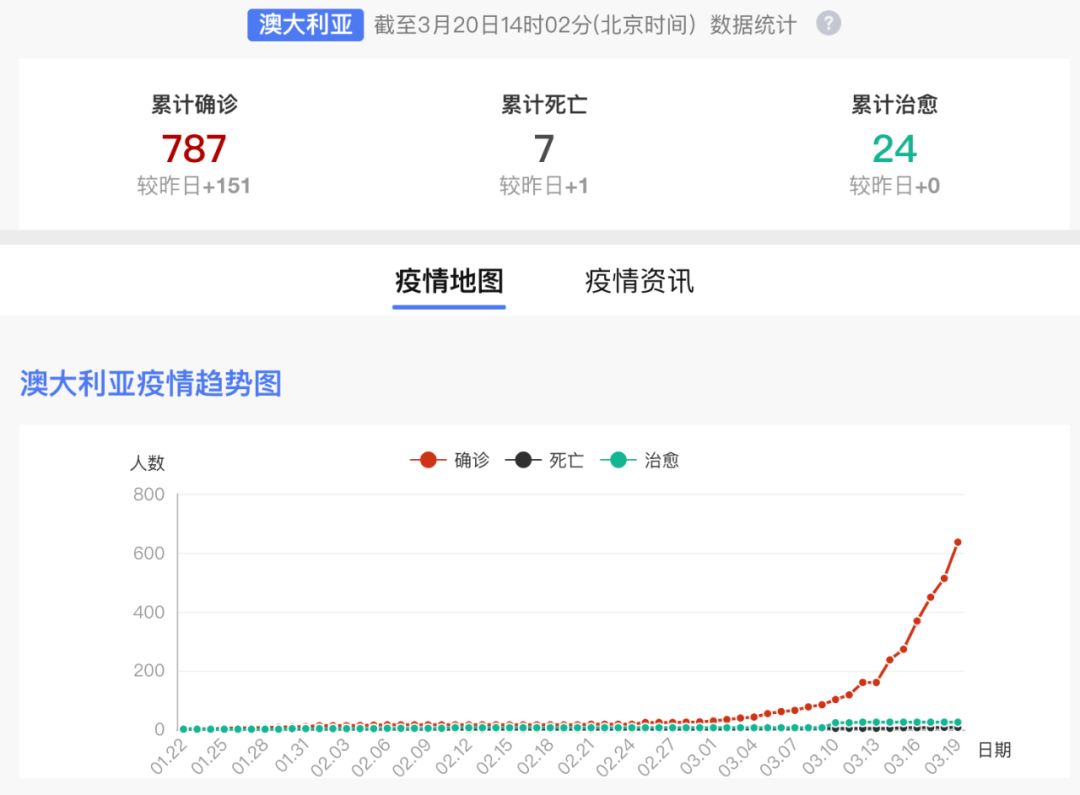Select the red 累计确诊 787 figure
The width and height of the screenshot is (1080, 795).
coord(194,149)
